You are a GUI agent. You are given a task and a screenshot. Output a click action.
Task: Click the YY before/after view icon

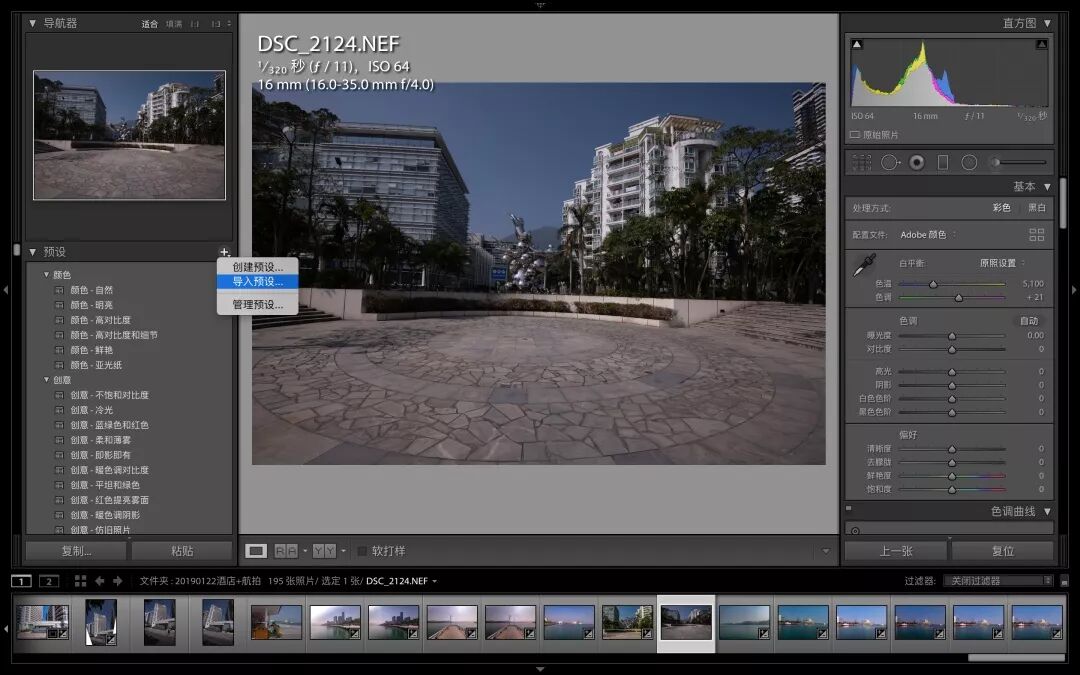coord(324,551)
